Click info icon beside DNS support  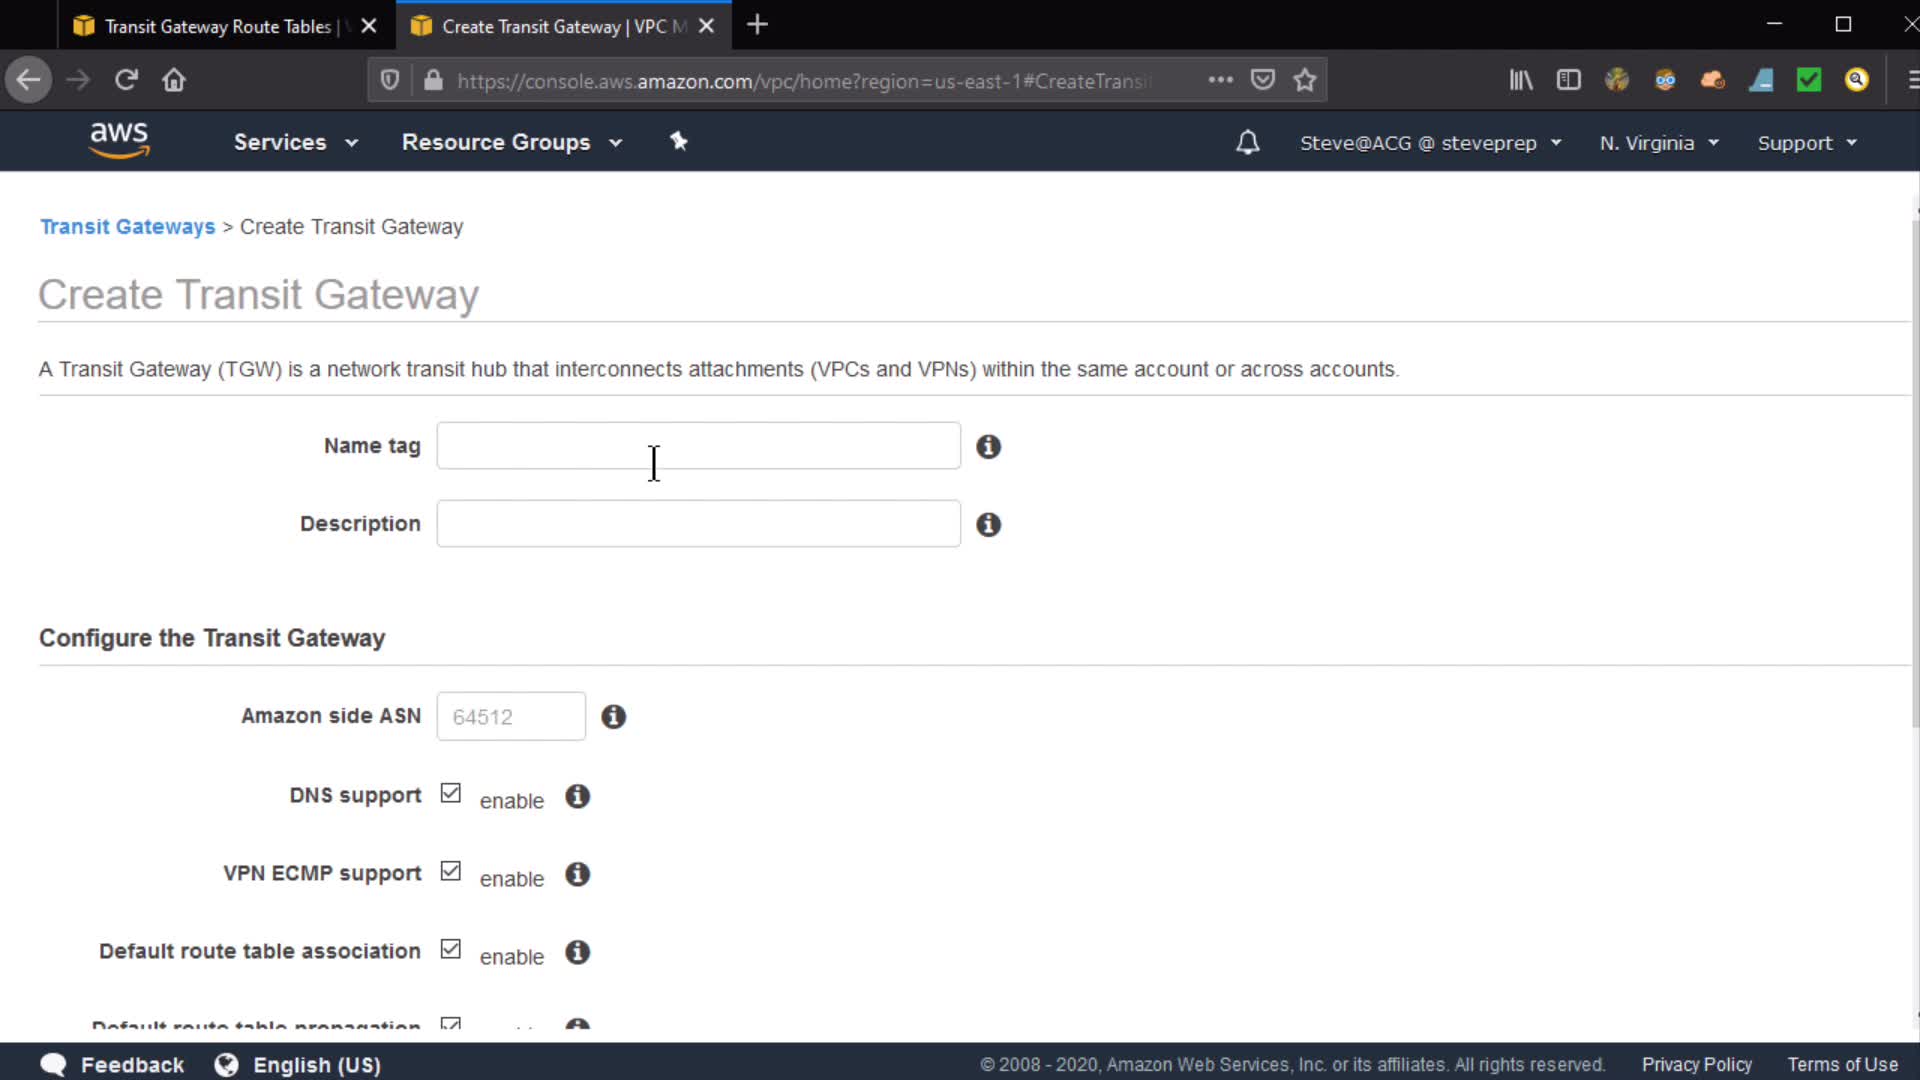click(577, 796)
